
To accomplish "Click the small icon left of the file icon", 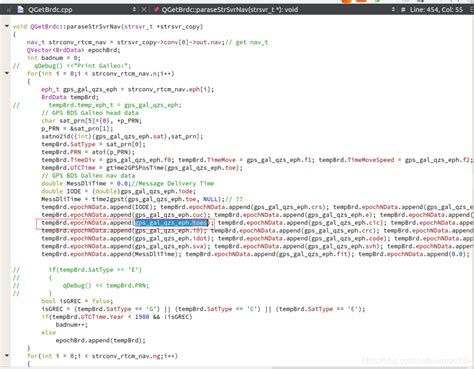I will (9, 10).
